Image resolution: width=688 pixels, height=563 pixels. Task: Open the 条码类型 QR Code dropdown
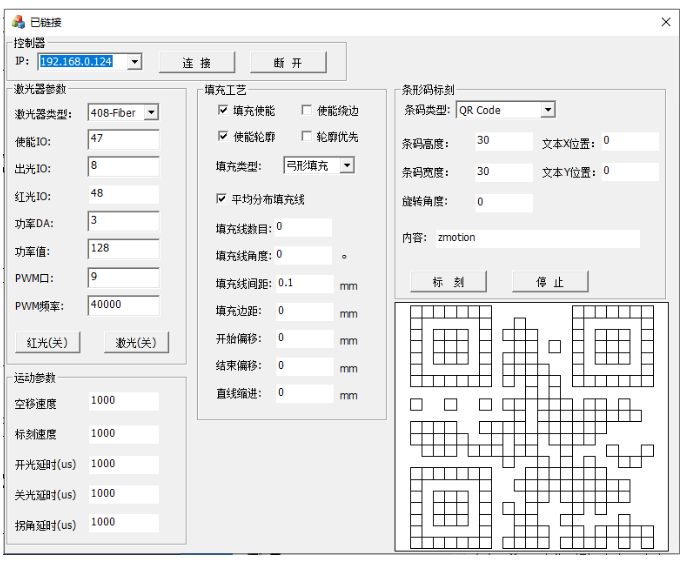(548, 110)
